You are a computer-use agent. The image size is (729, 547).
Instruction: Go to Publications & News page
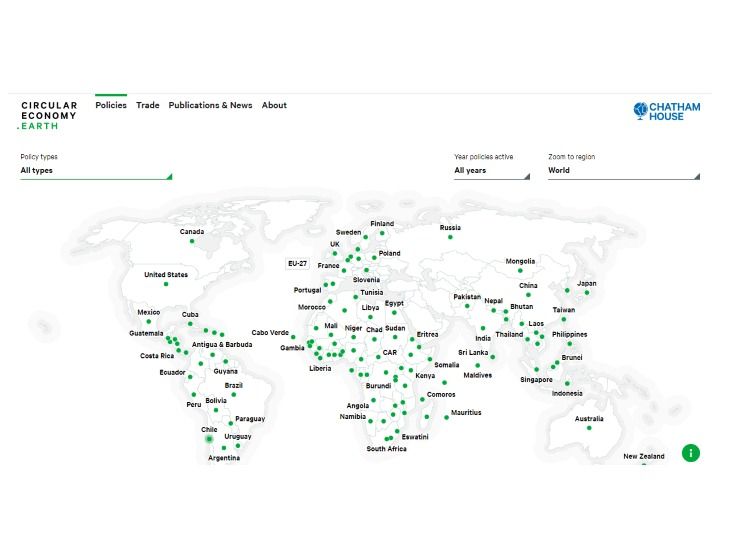210,105
